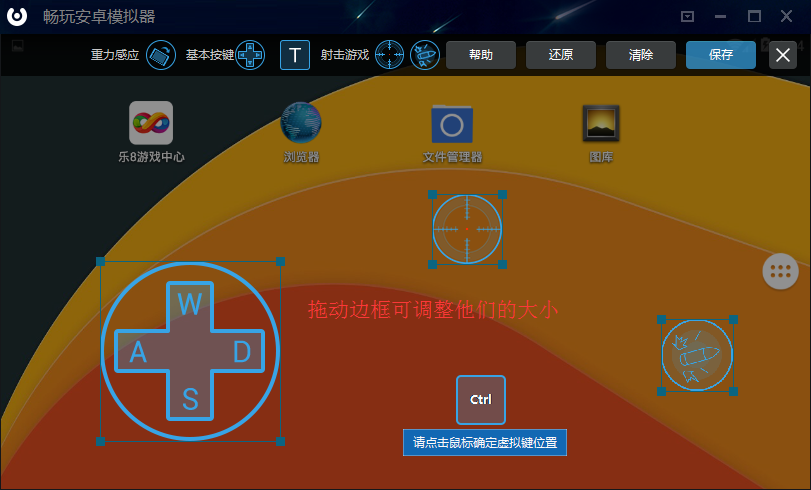Select the crosshair widget on canvas
This screenshot has width=811, height=490.
467,229
